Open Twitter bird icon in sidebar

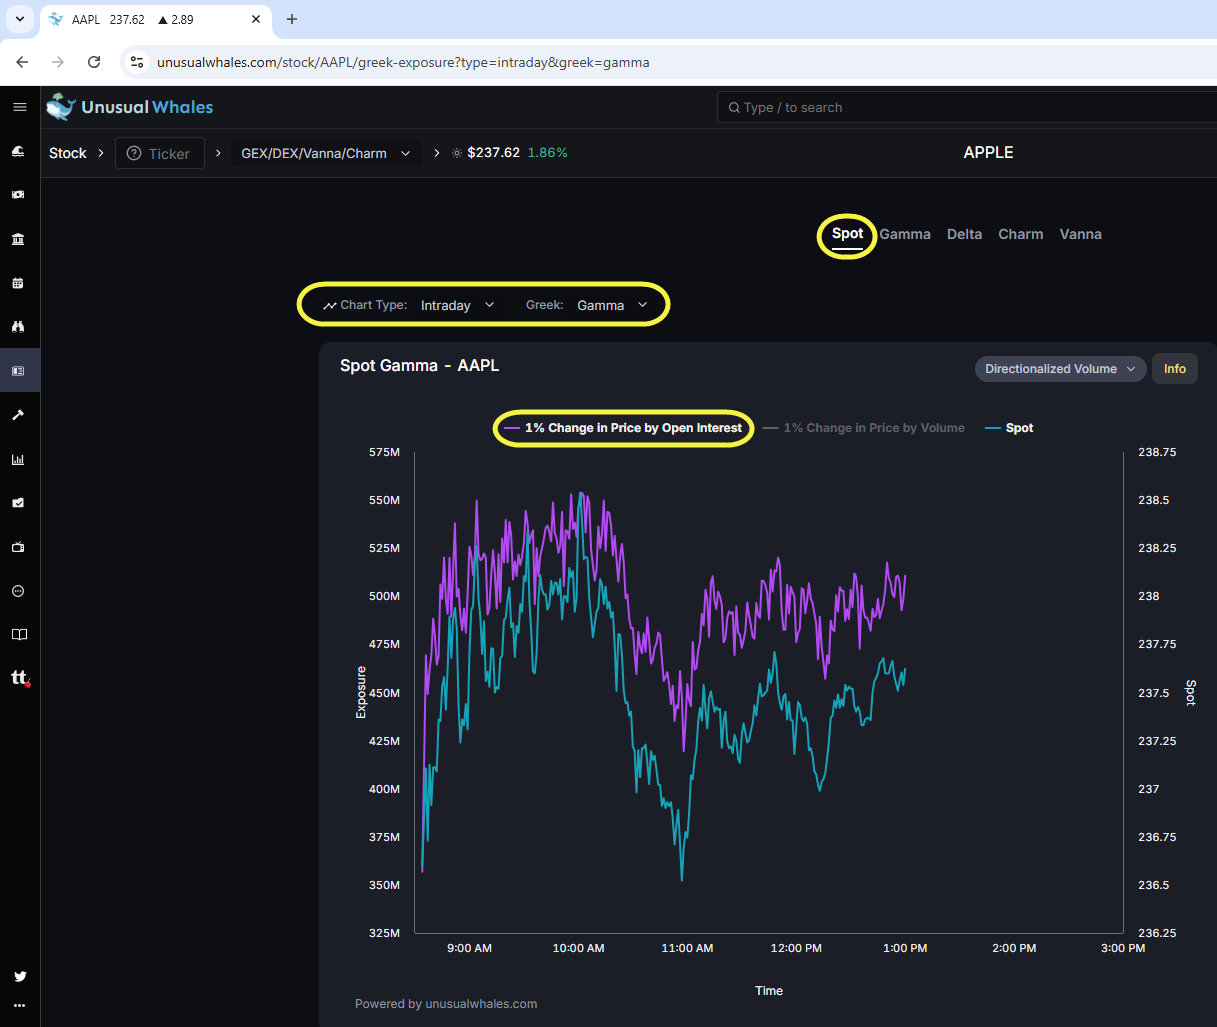(20, 976)
